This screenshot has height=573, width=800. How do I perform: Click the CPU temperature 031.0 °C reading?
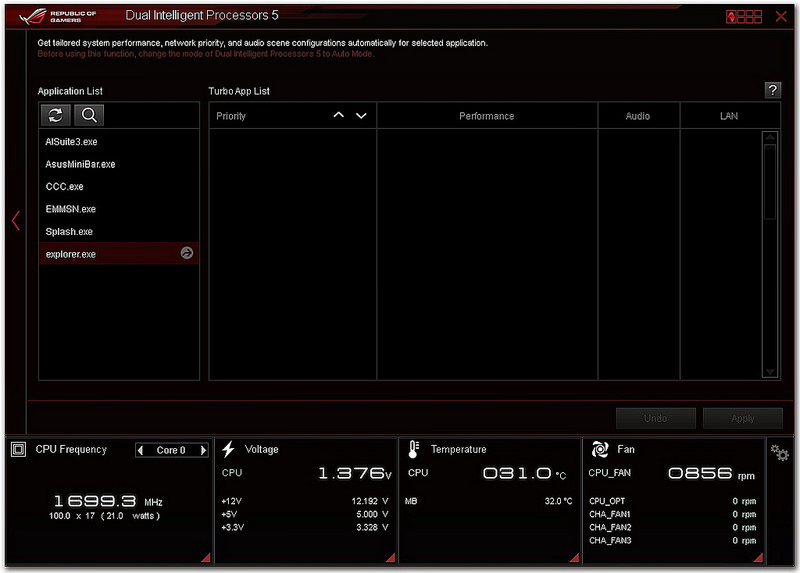[x=524, y=474]
